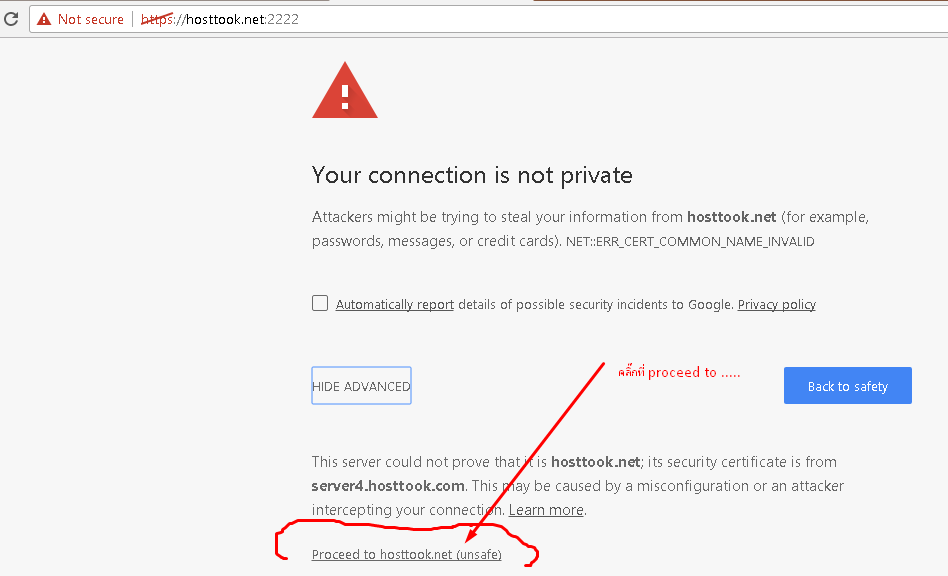This screenshot has width=948, height=576.
Task: Open site info via "Not secure" label
Action: click(x=91, y=19)
